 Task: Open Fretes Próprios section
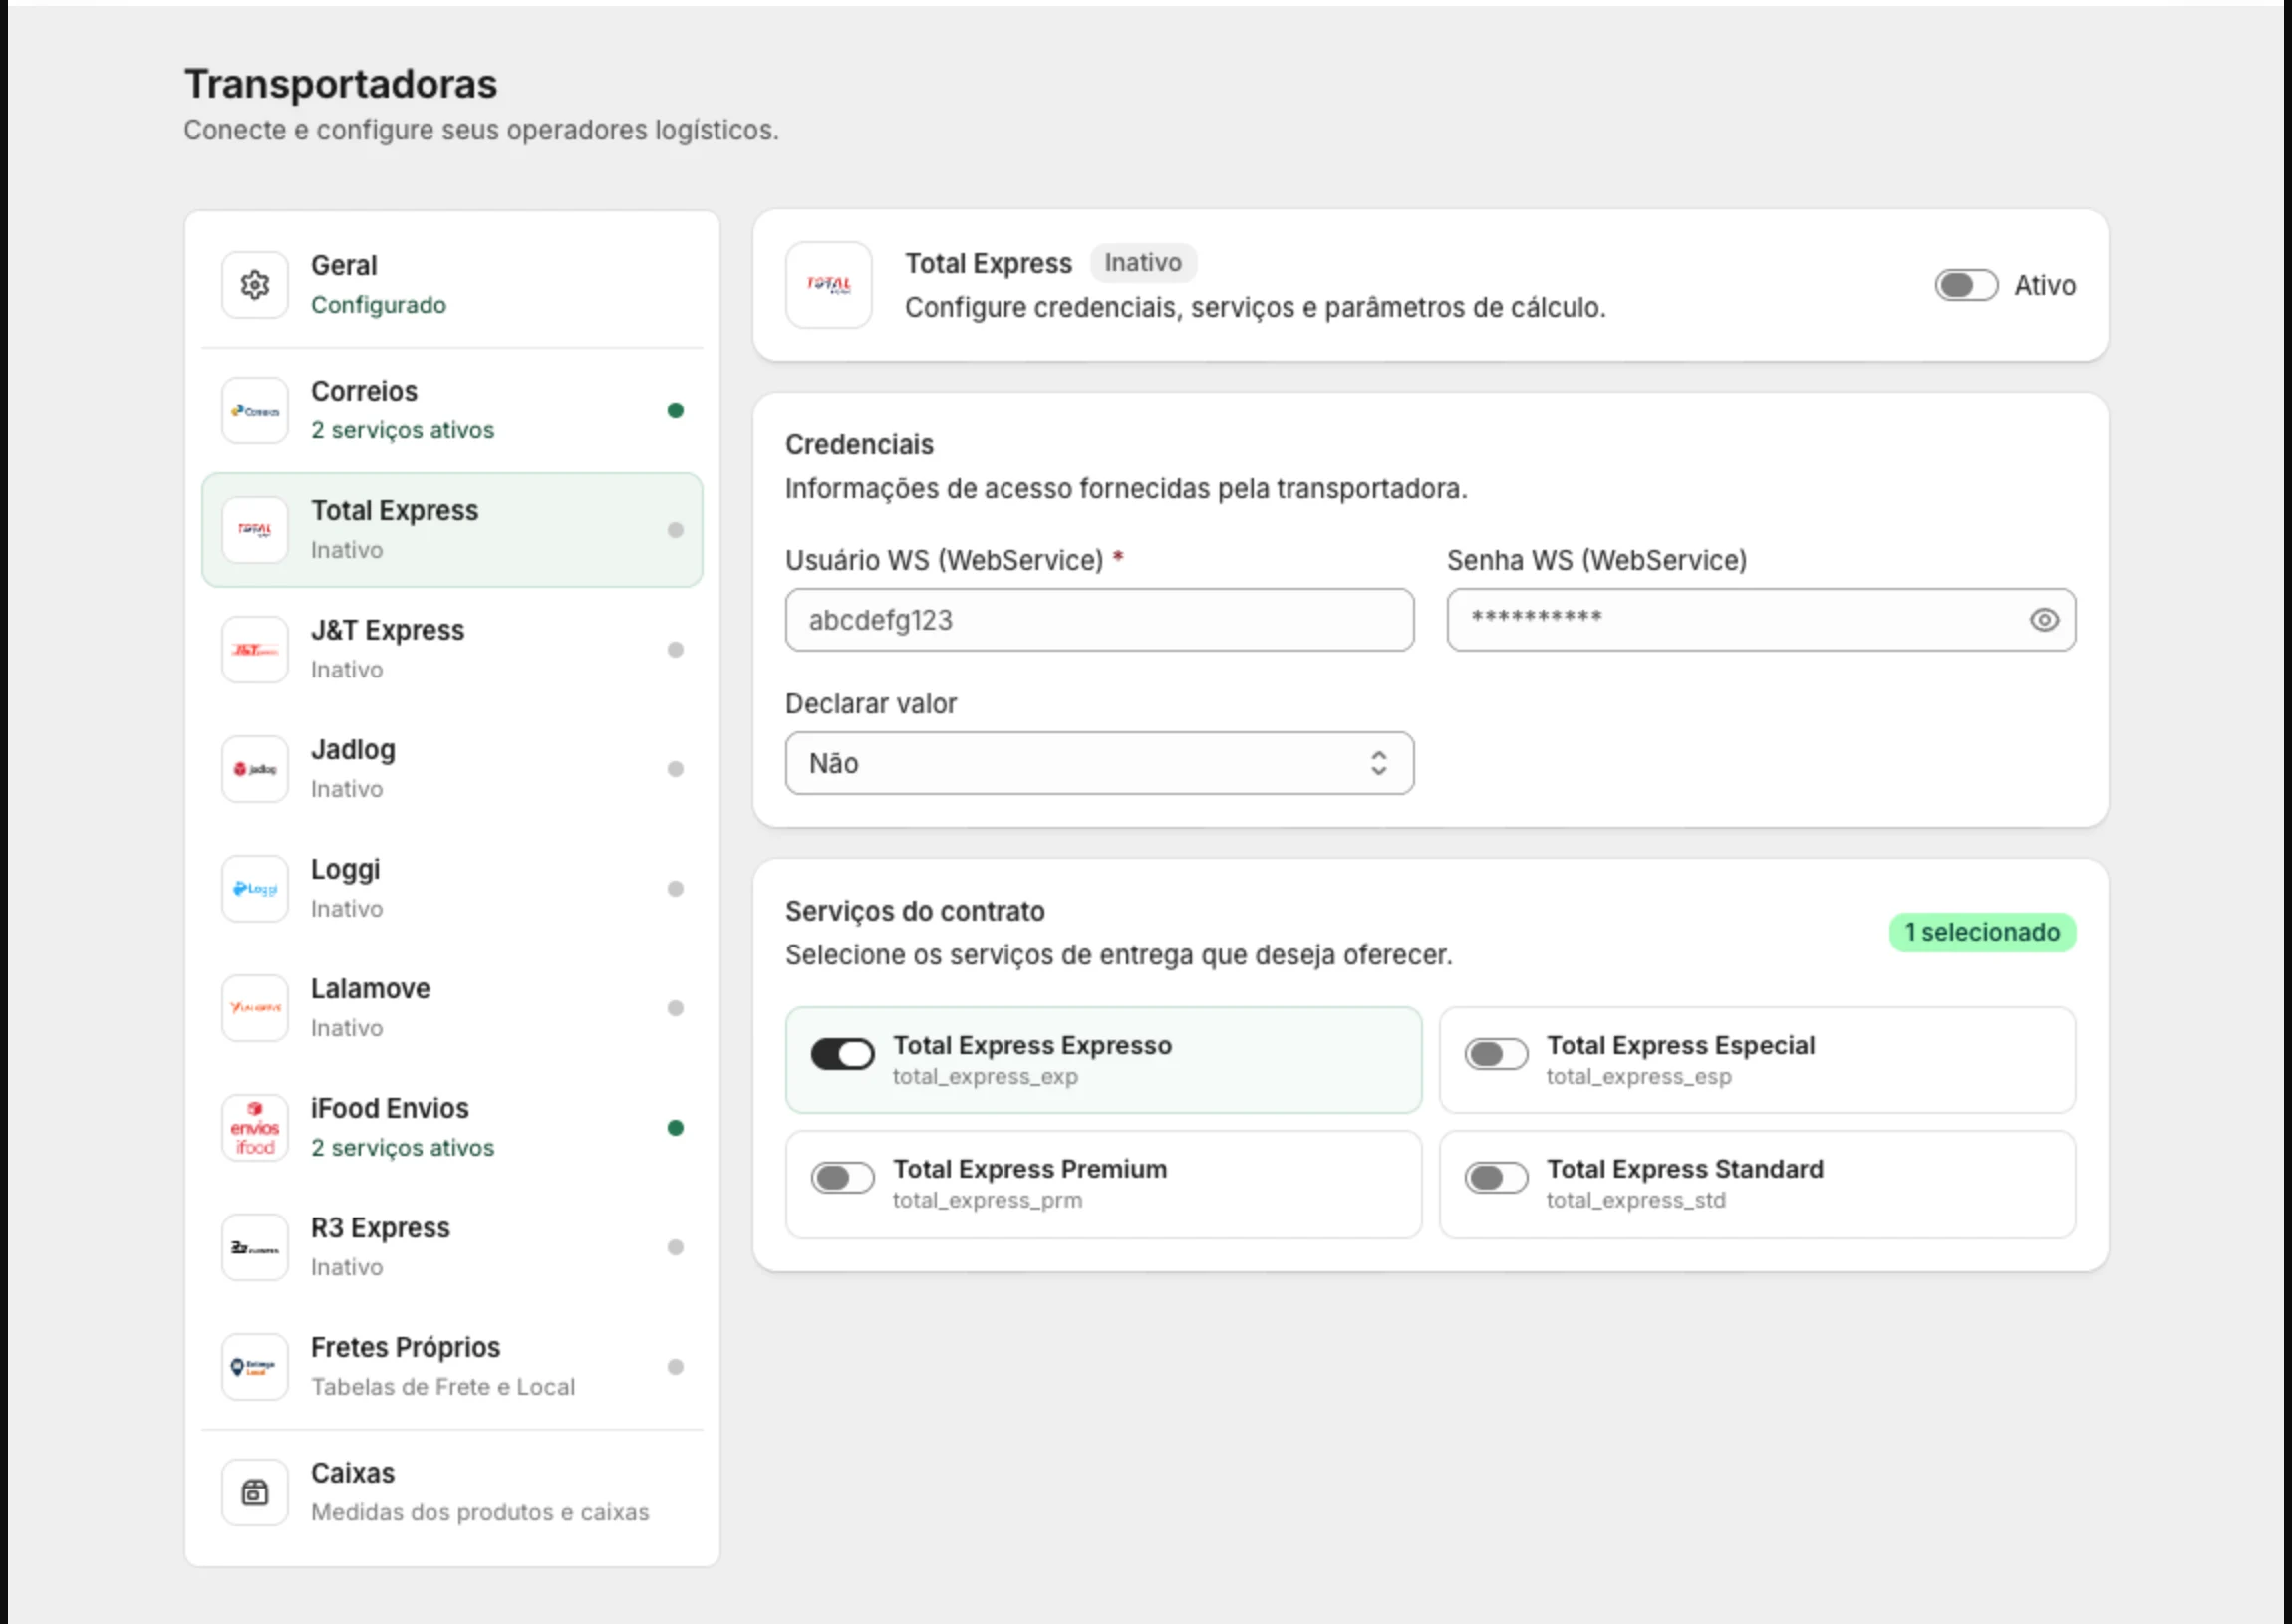click(452, 1367)
